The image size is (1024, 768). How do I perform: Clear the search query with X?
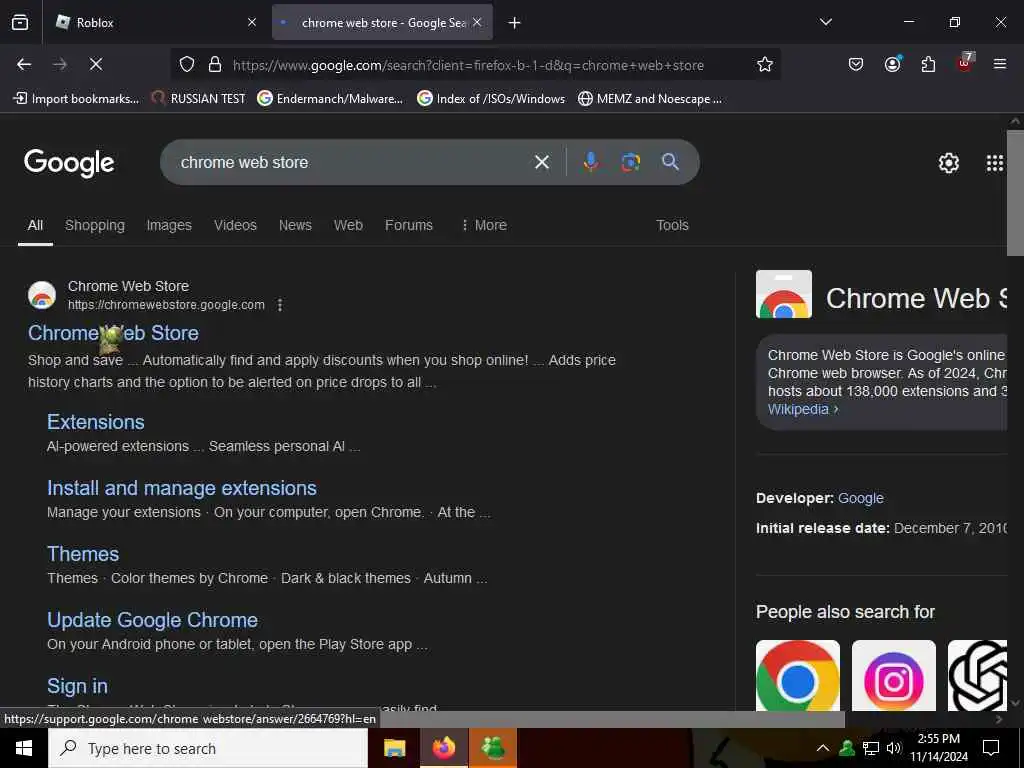[542, 162]
